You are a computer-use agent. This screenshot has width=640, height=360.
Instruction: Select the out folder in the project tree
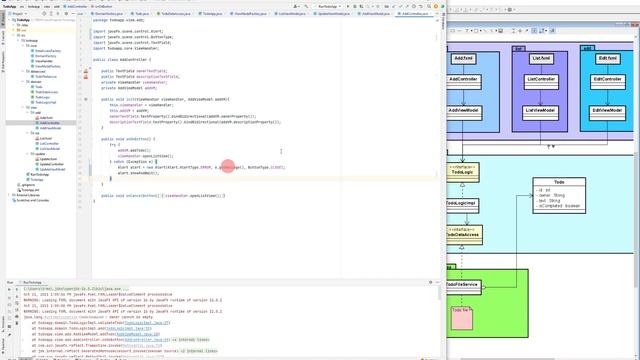coord(21,30)
